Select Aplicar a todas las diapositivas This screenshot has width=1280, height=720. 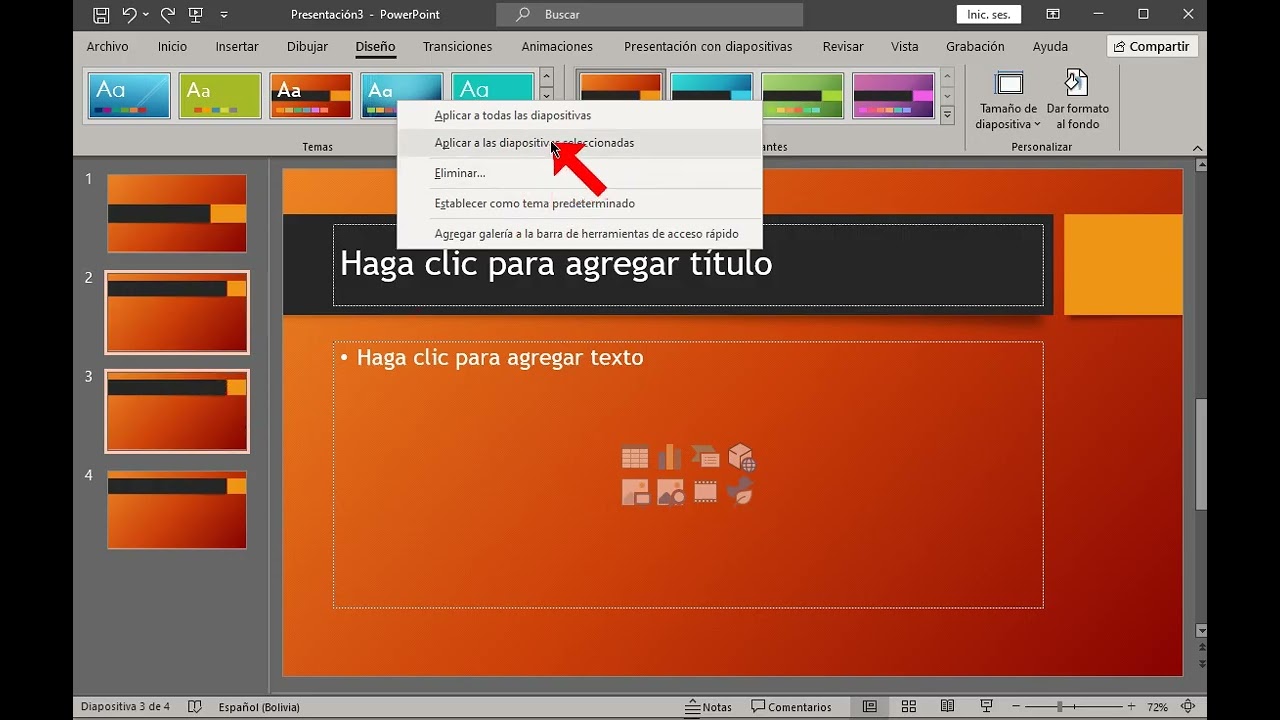580,116
